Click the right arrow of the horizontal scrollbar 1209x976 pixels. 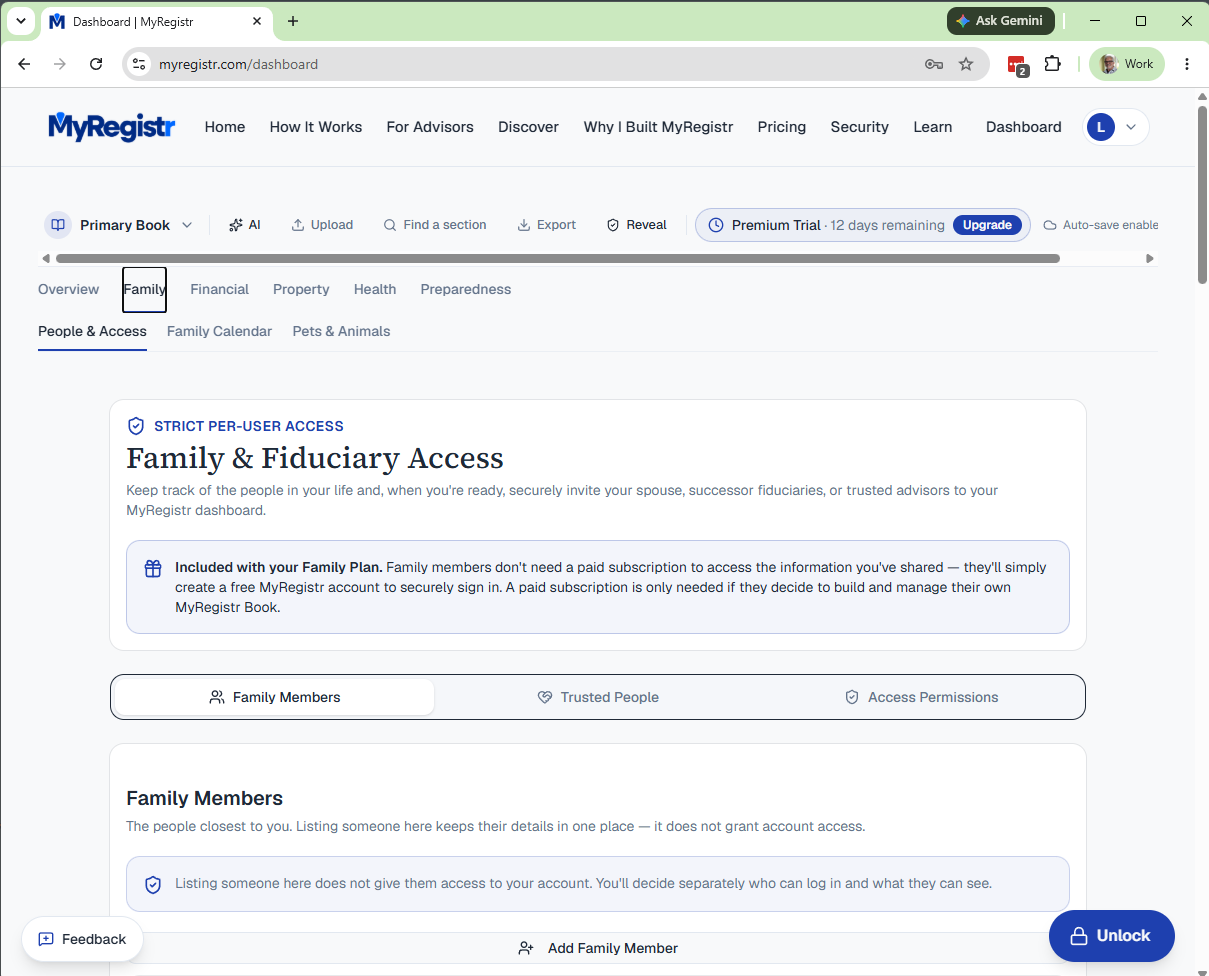[x=1150, y=258]
